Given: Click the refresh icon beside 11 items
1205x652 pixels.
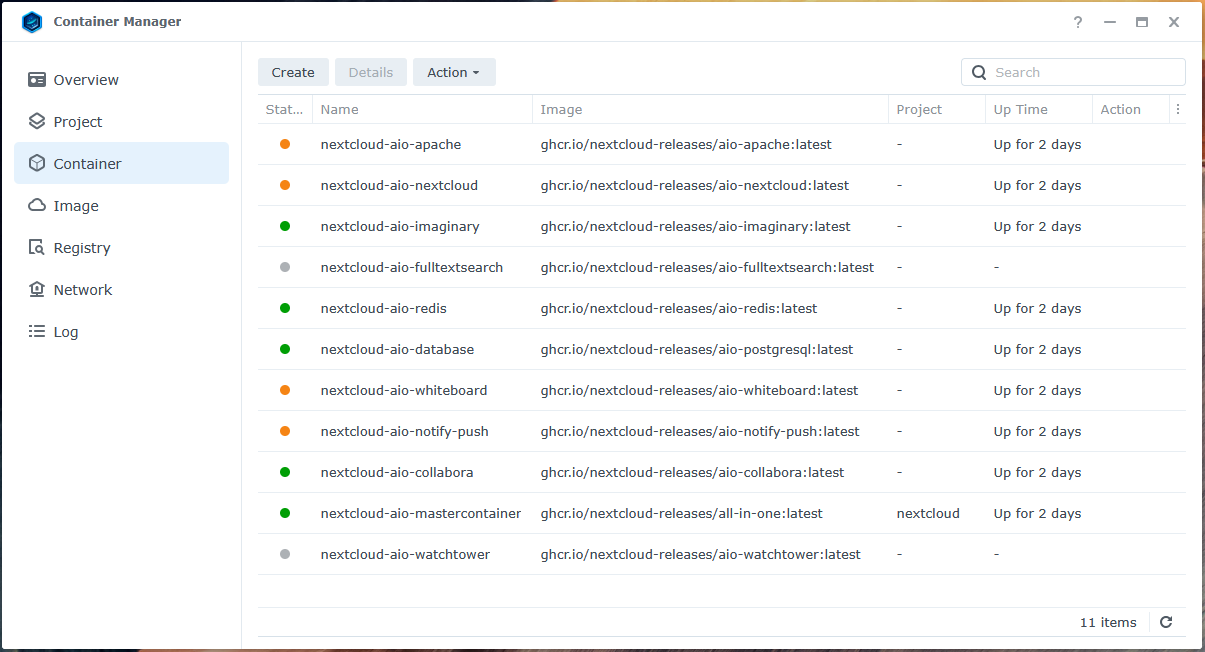Looking at the screenshot, I should 1166,622.
